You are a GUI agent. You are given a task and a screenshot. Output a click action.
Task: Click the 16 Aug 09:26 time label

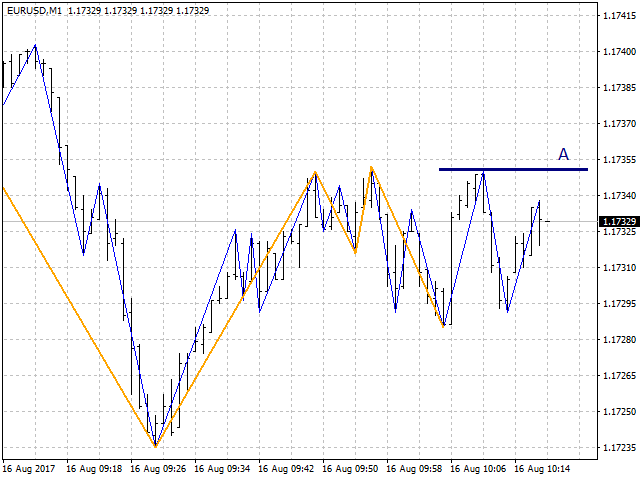pos(158,469)
